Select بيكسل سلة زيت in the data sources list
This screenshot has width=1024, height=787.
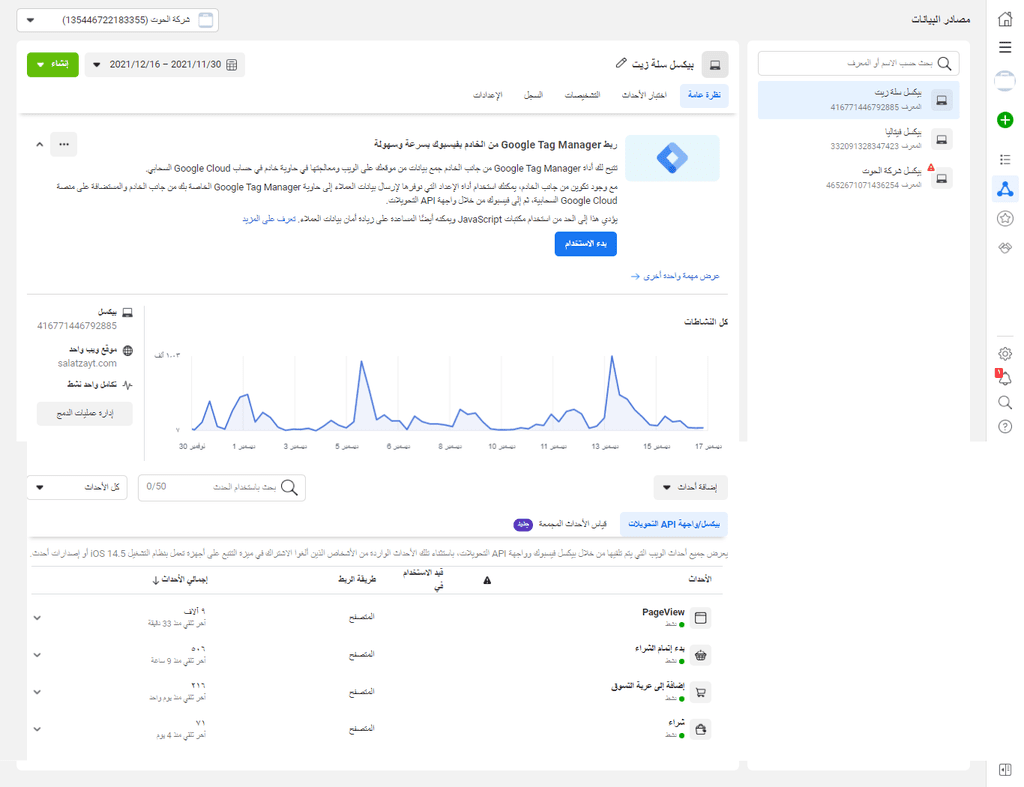858,100
